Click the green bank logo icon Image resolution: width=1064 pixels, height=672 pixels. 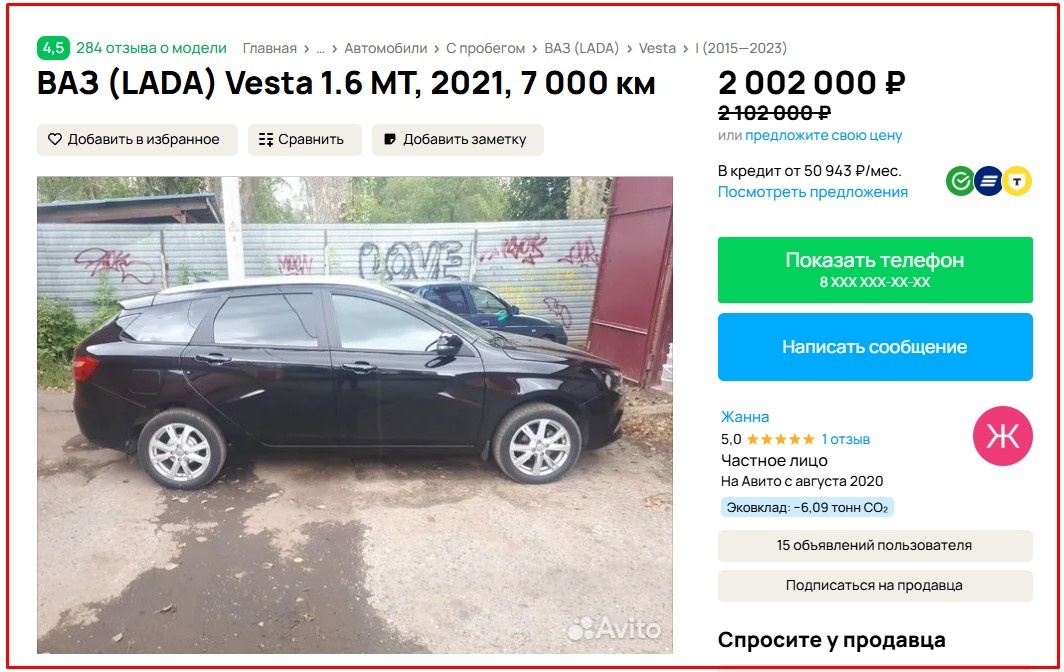click(960, 181)
